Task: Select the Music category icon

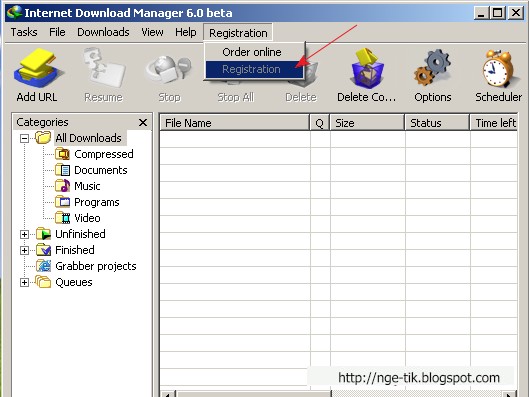Action: click(x=62, y=186)
